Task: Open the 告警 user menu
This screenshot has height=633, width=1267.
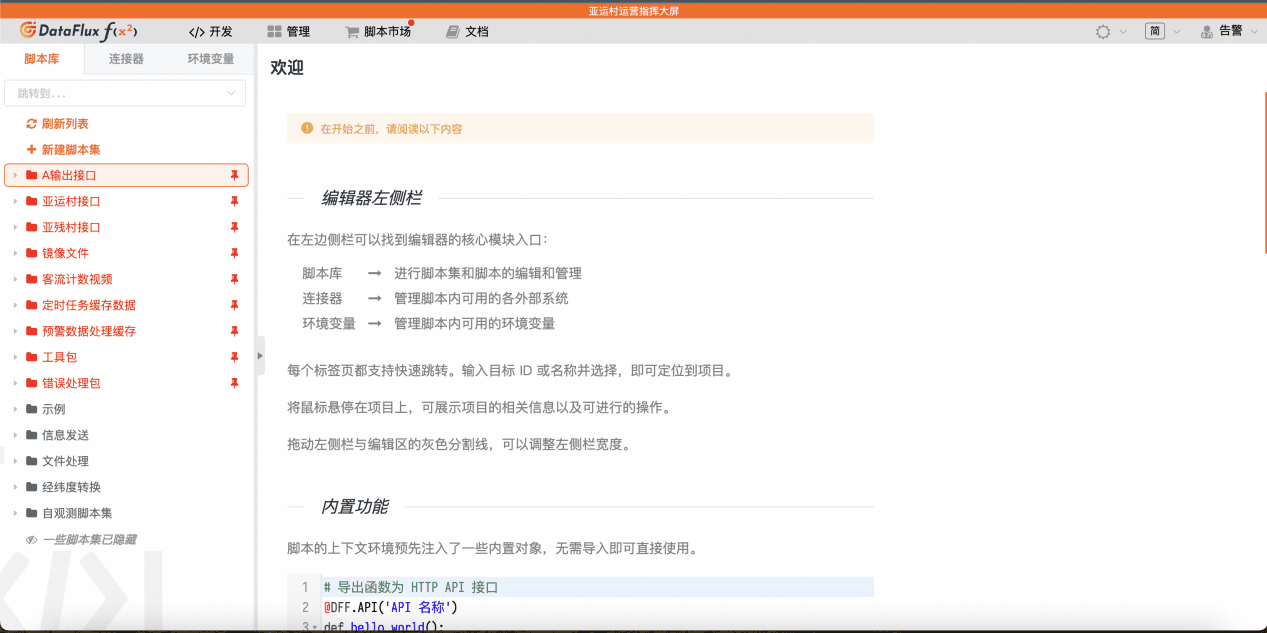Action: pos(1227,32)
